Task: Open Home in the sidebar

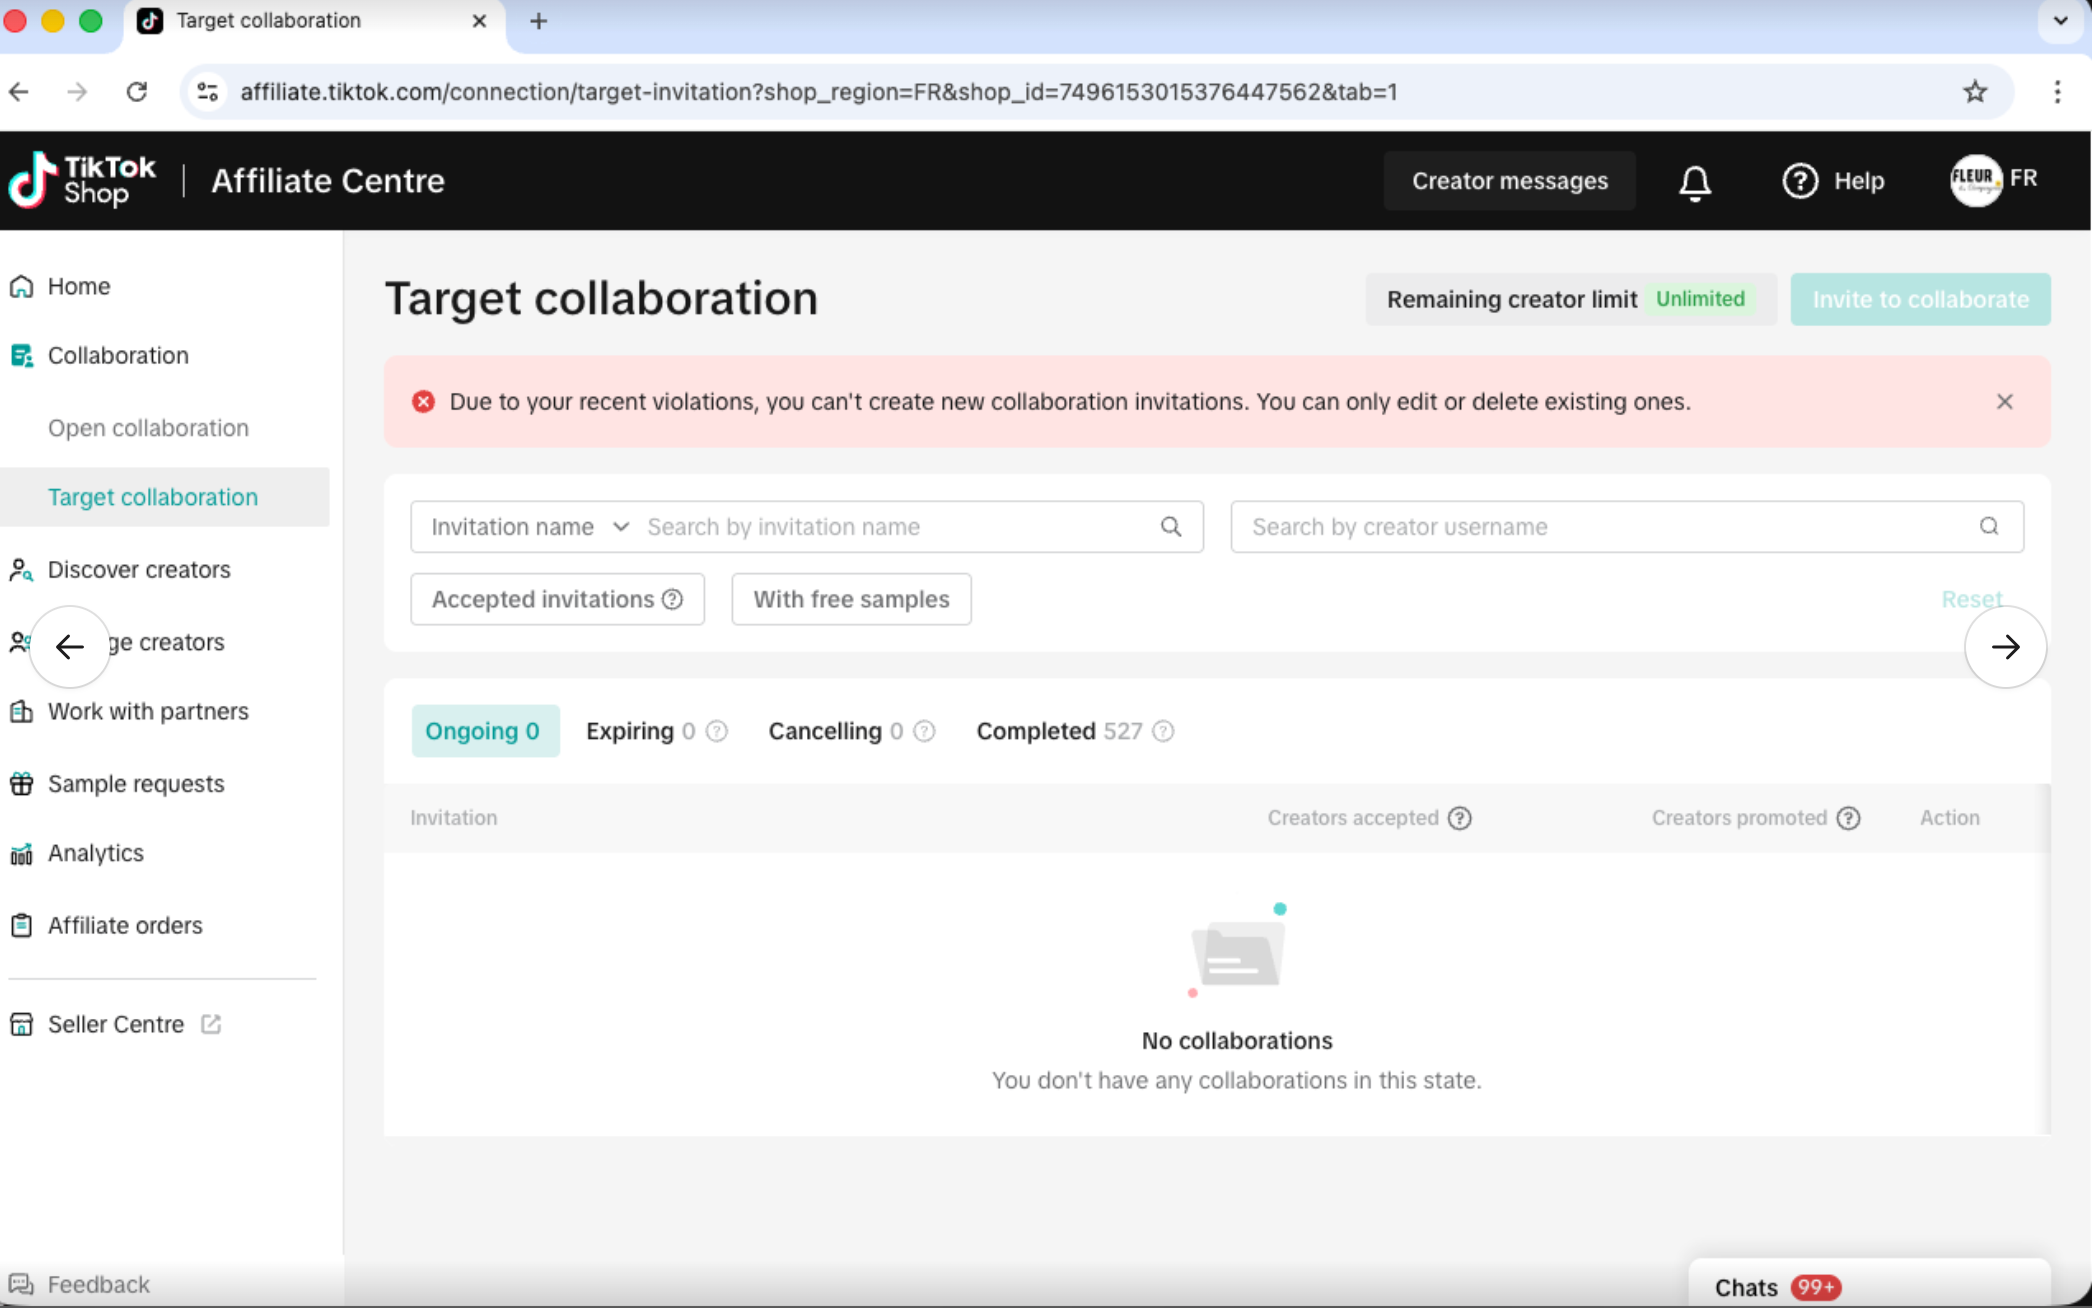Action: coord(79,287)
